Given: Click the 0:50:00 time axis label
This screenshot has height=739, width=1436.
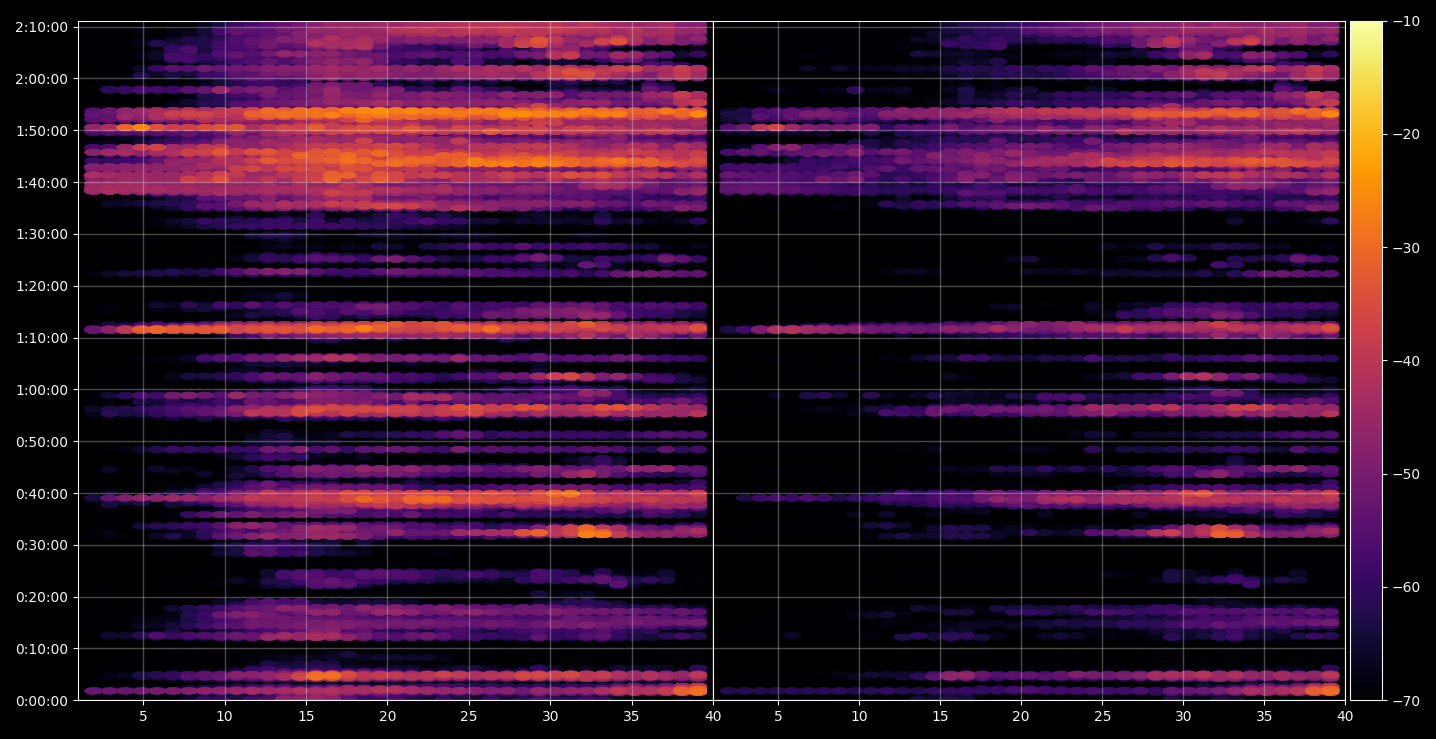Looking at the screenshot, I should (x=41, y=442).
